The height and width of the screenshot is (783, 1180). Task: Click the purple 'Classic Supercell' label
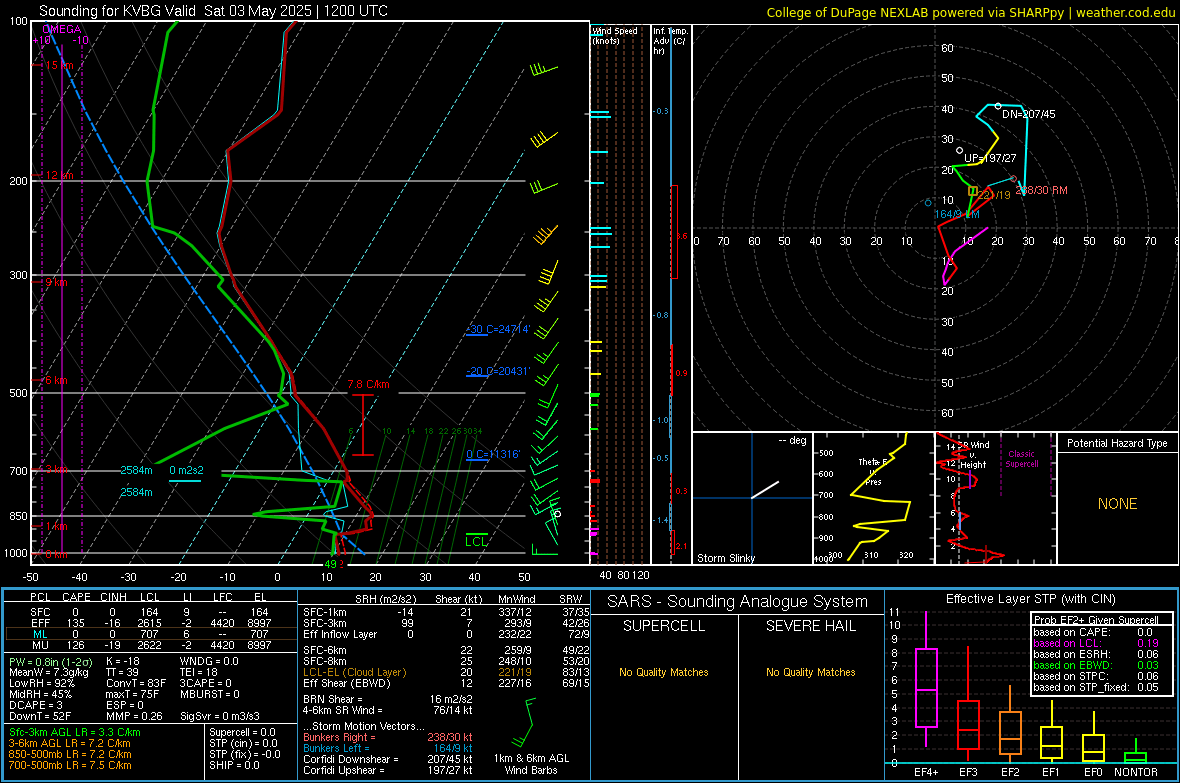pos(1021,459)
